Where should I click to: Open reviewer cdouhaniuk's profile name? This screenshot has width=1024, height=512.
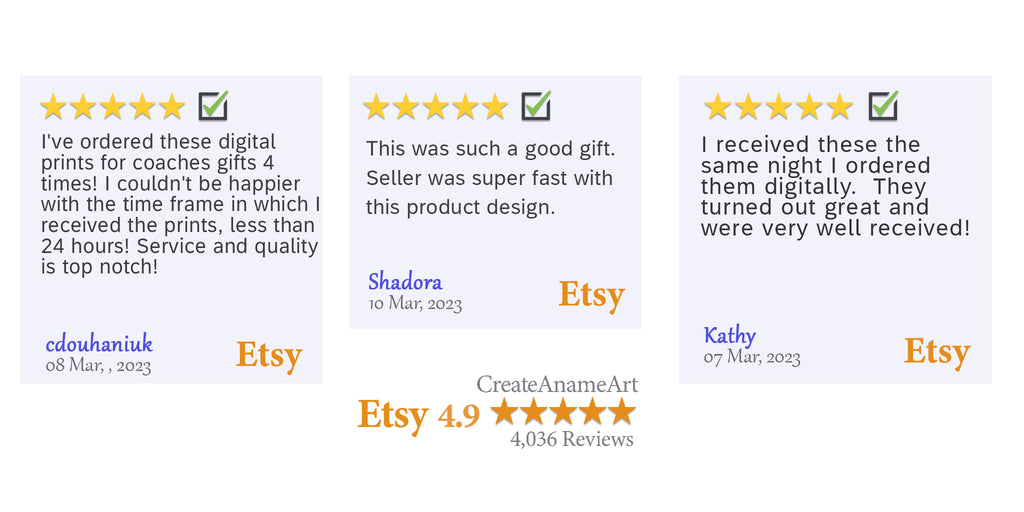[x=99, y=345]
